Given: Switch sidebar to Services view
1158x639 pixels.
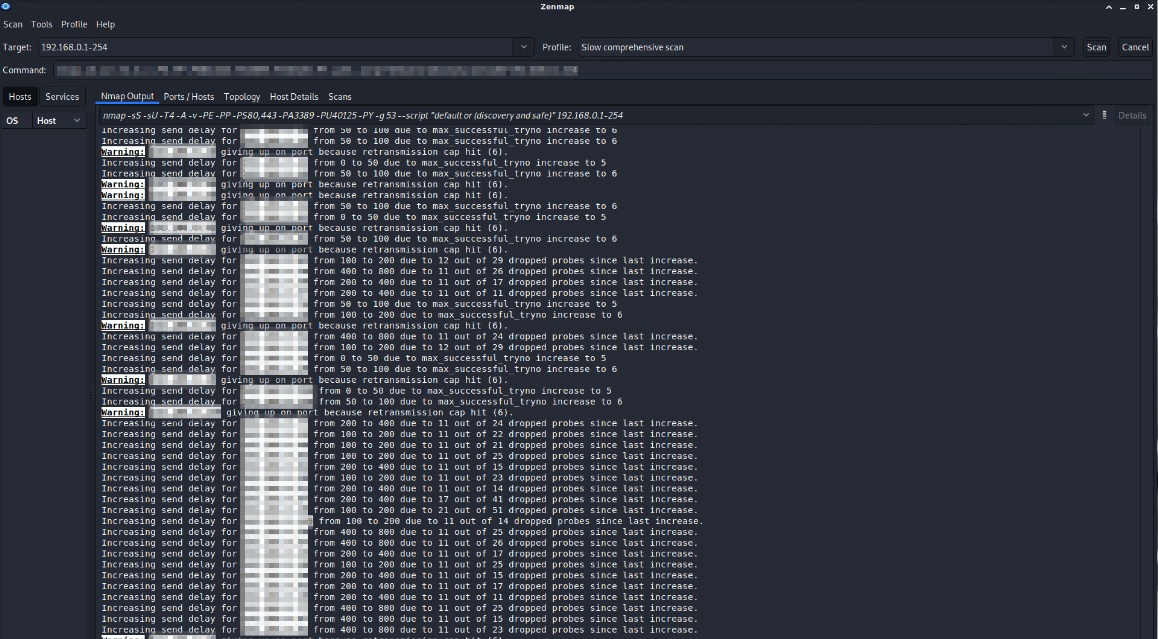Looking at the screenshot, I should [62, 97].
